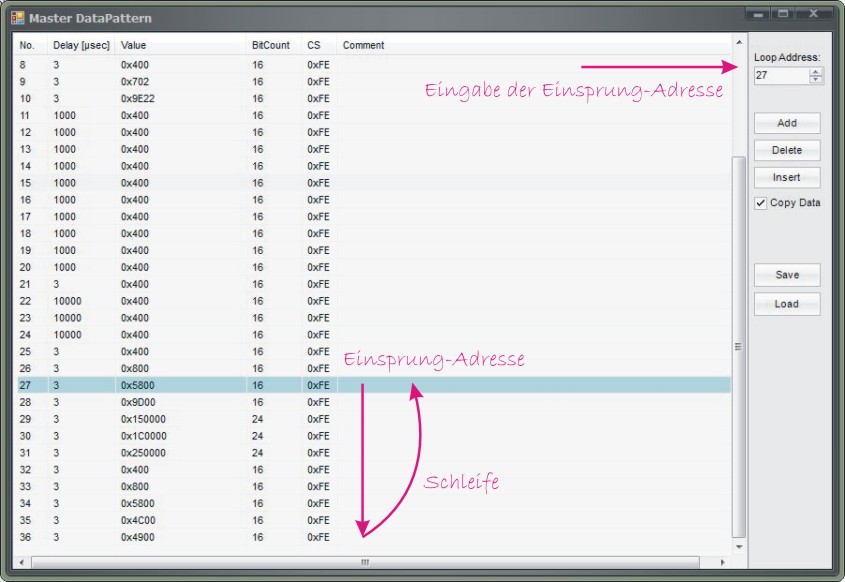
Task: Click value 0x5800 in row 34
Action: [x=137, y=503]
